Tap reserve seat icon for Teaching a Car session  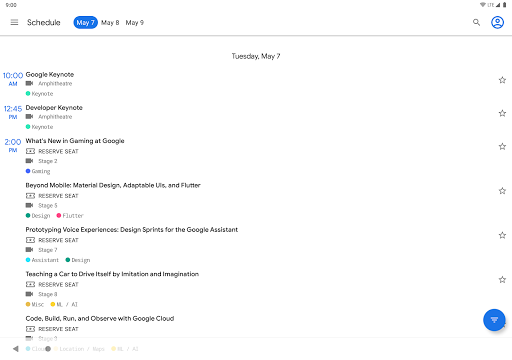click(30, 284)
